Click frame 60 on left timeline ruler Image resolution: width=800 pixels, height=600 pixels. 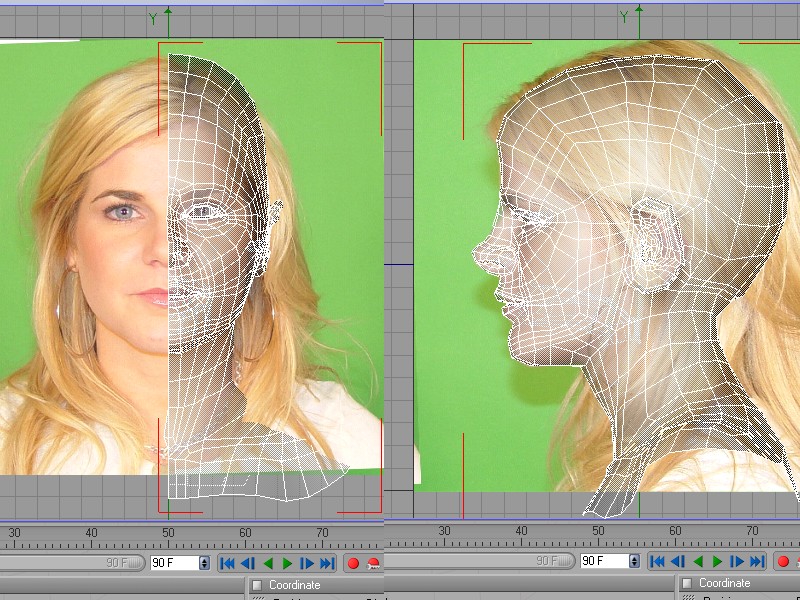(x=245, y=533)
